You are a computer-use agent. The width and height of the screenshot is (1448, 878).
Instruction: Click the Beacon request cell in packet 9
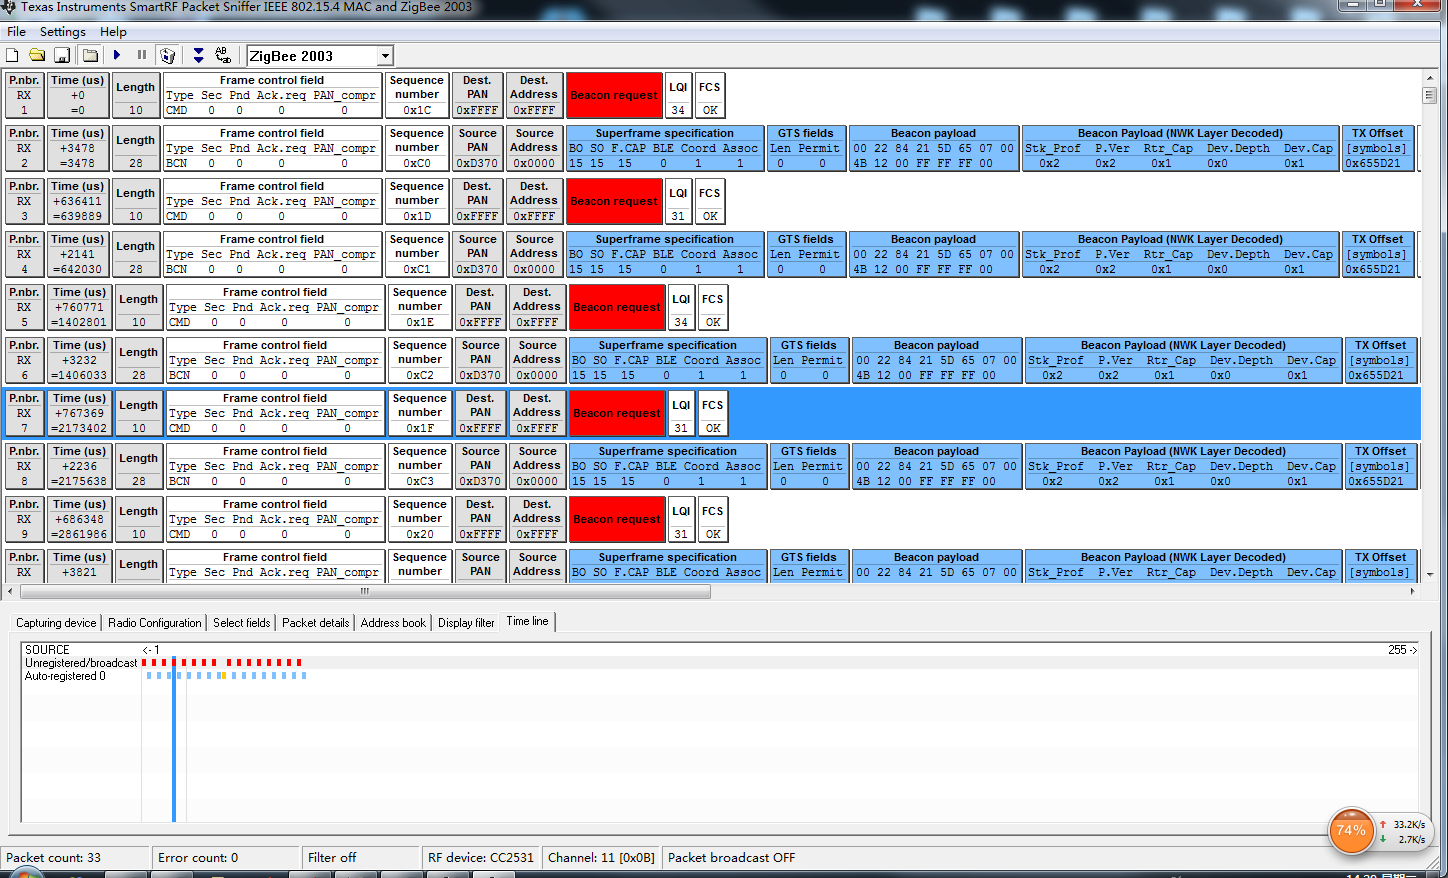617,520
